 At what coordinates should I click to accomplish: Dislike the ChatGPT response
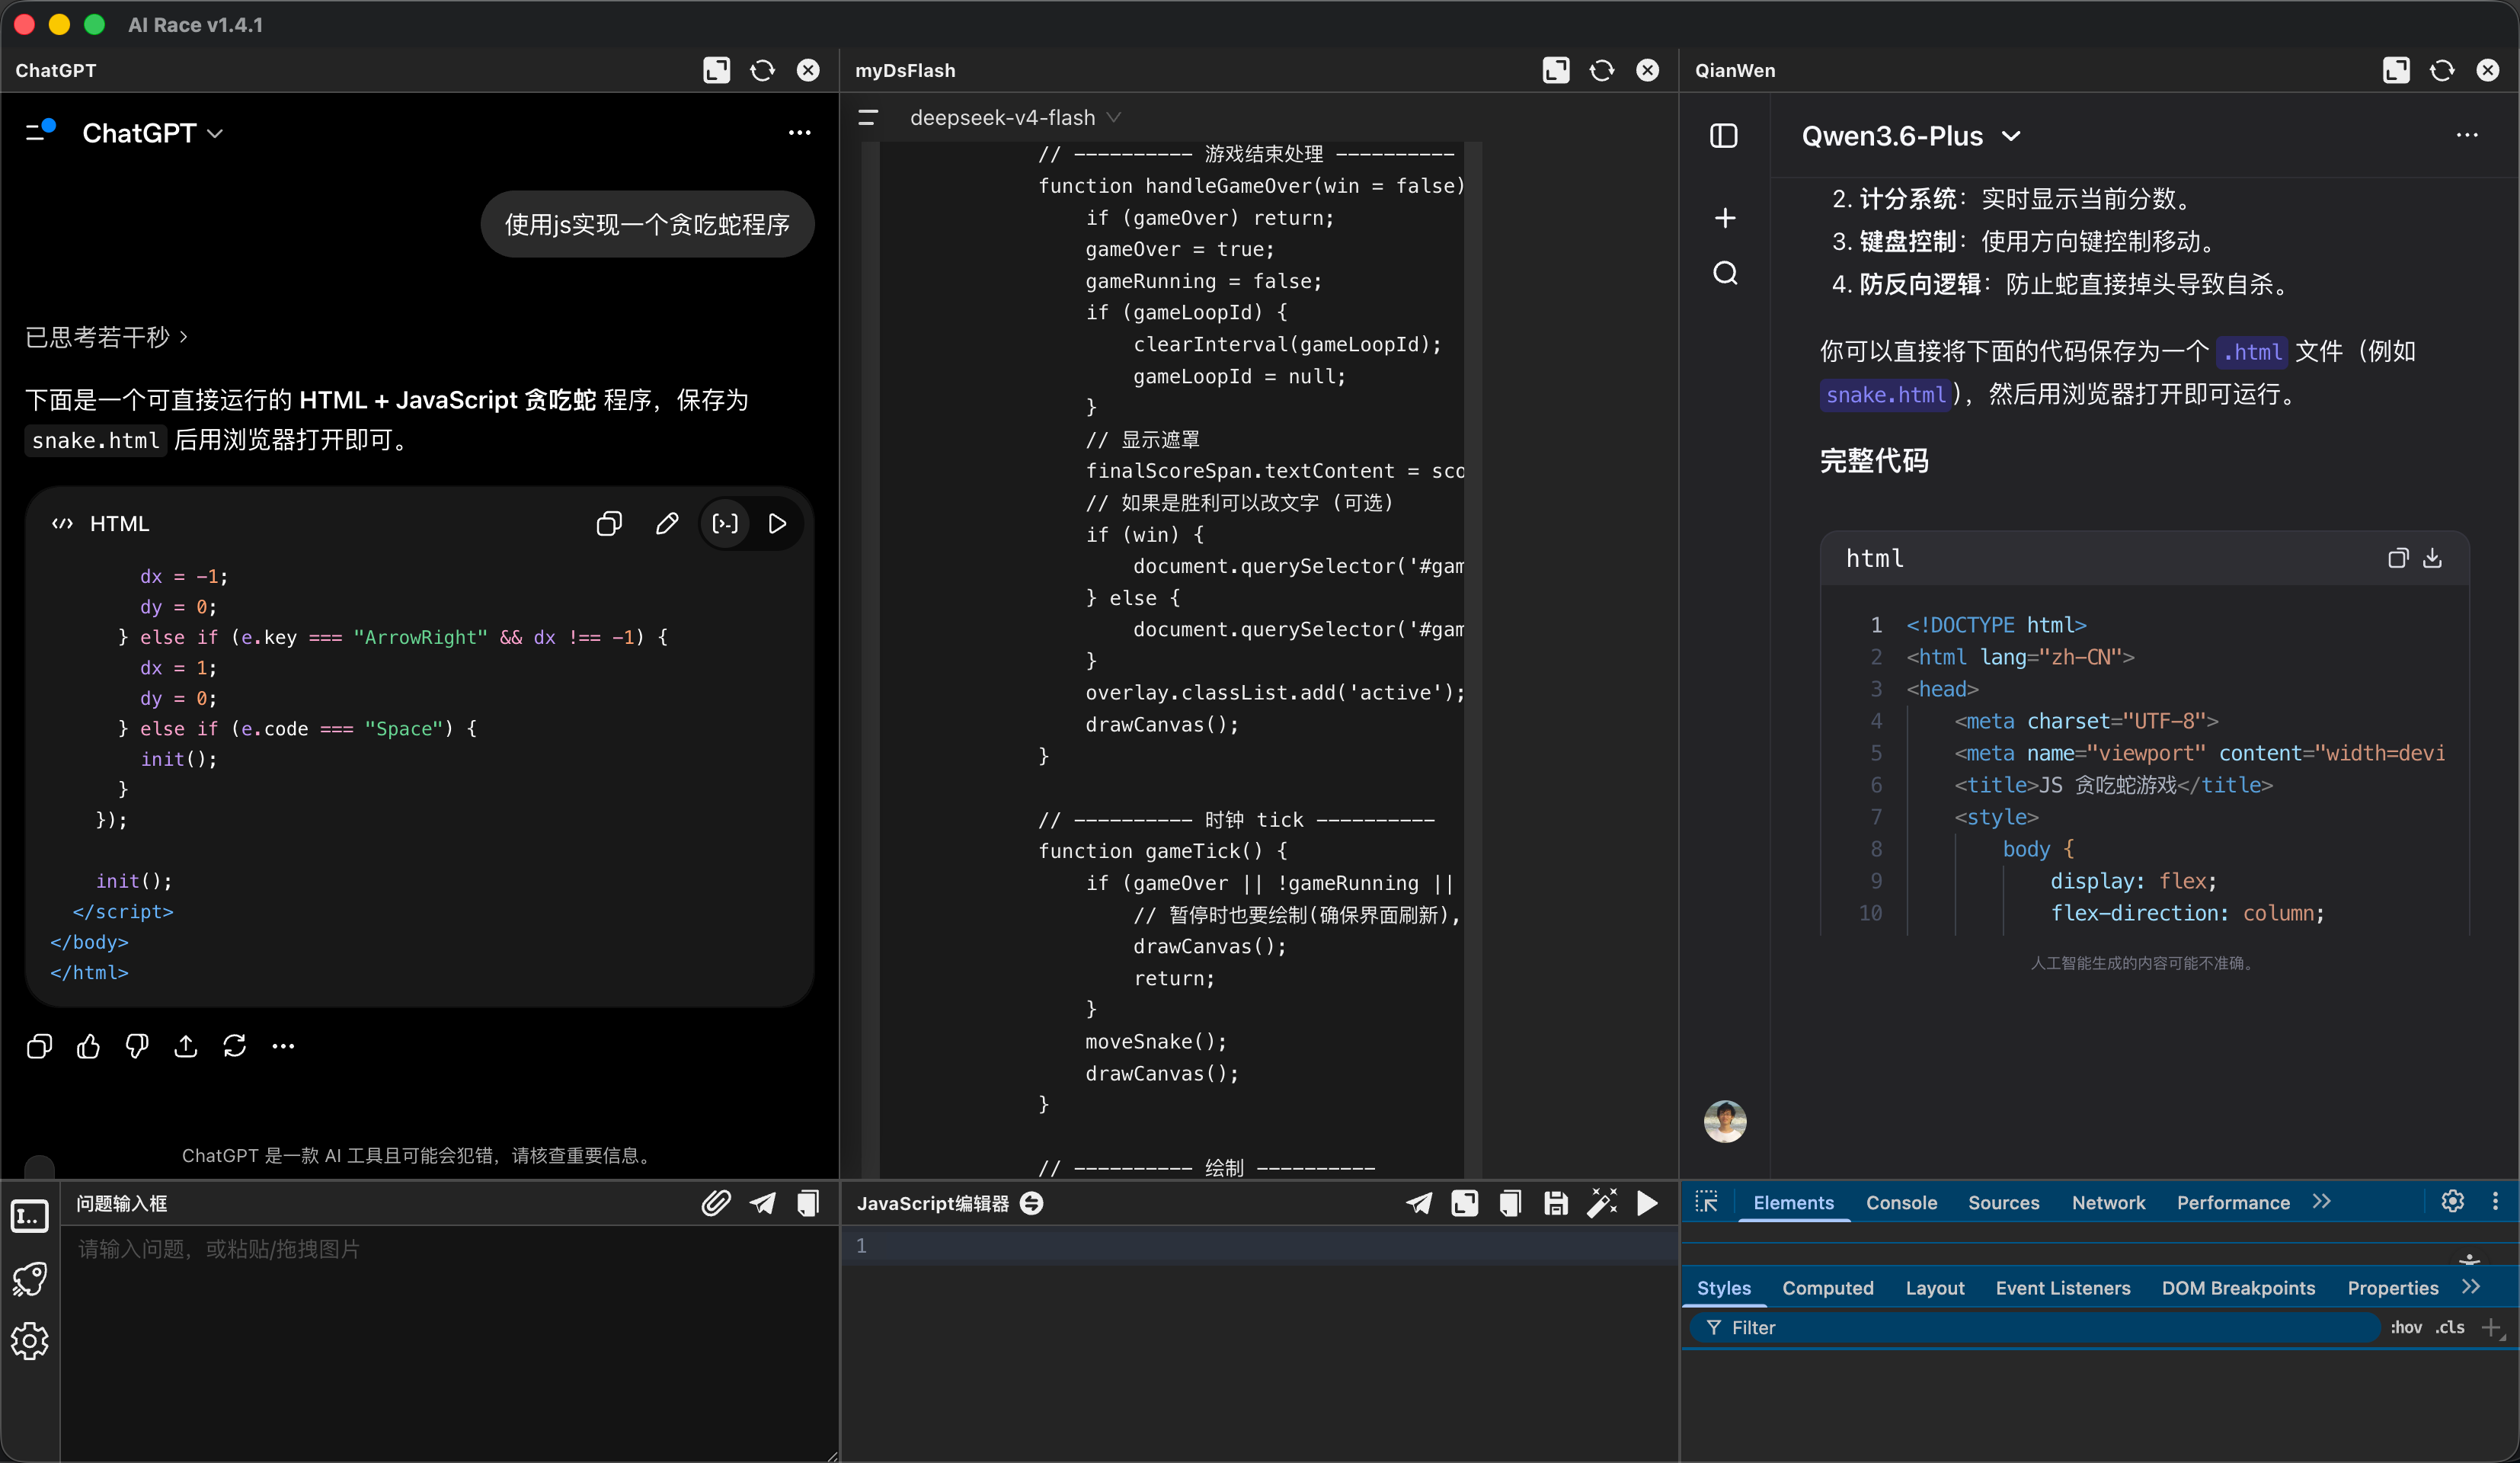coord(137,1046)
